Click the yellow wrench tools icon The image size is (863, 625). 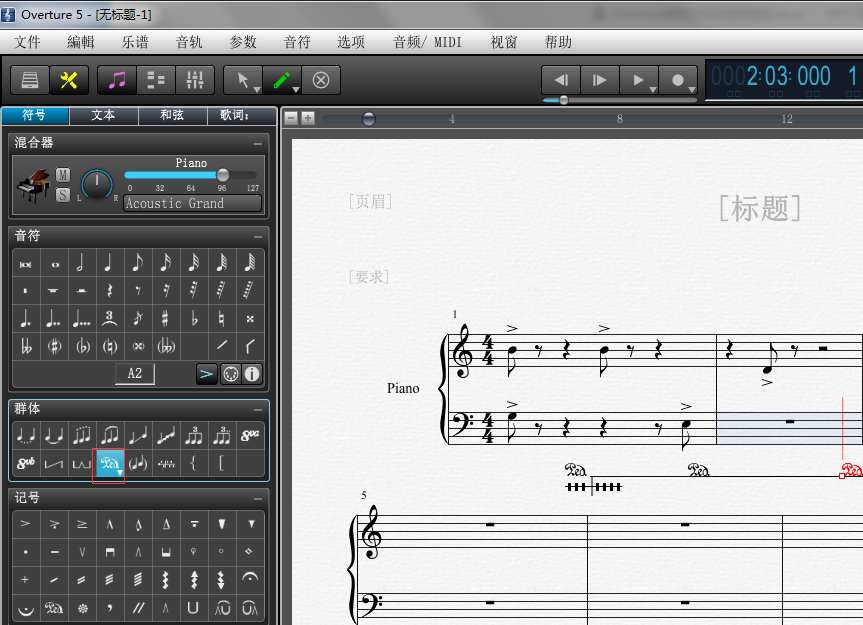tap(69, 80)
